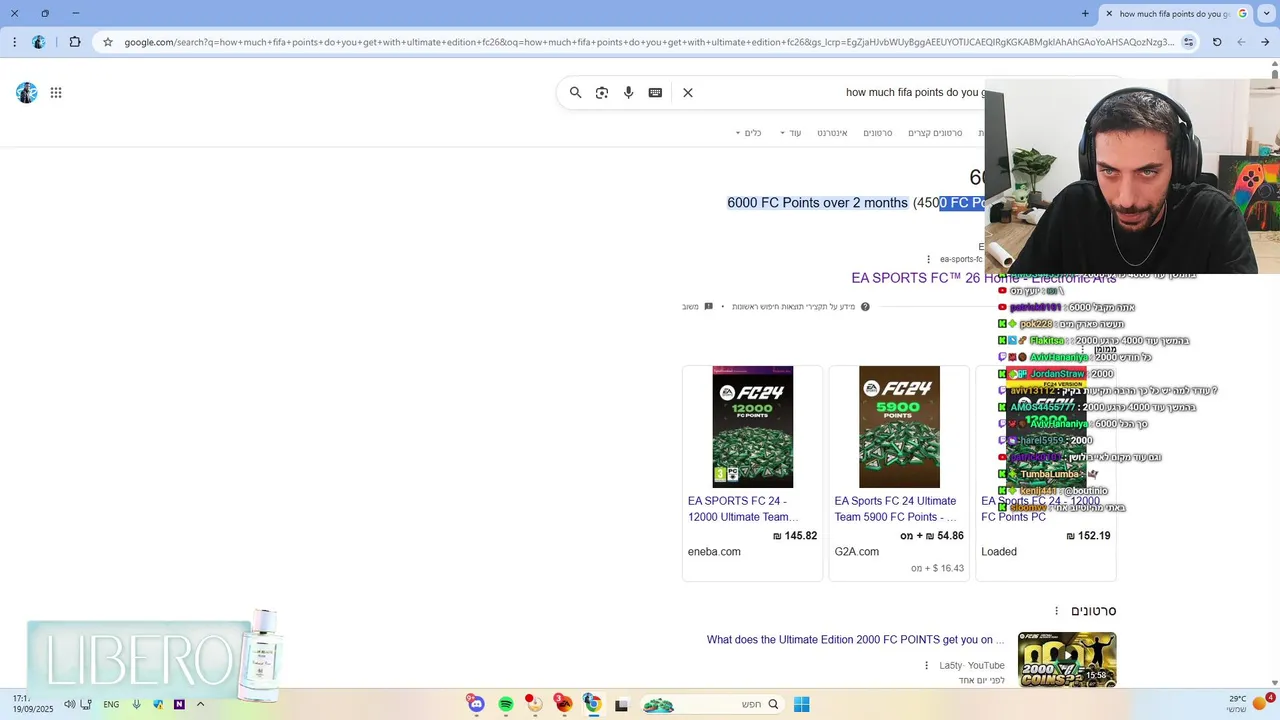This screenshot has width=1280, height=720.
Task: Open three-dot menu beside La5ty YouTube
Action: point(927,665)
